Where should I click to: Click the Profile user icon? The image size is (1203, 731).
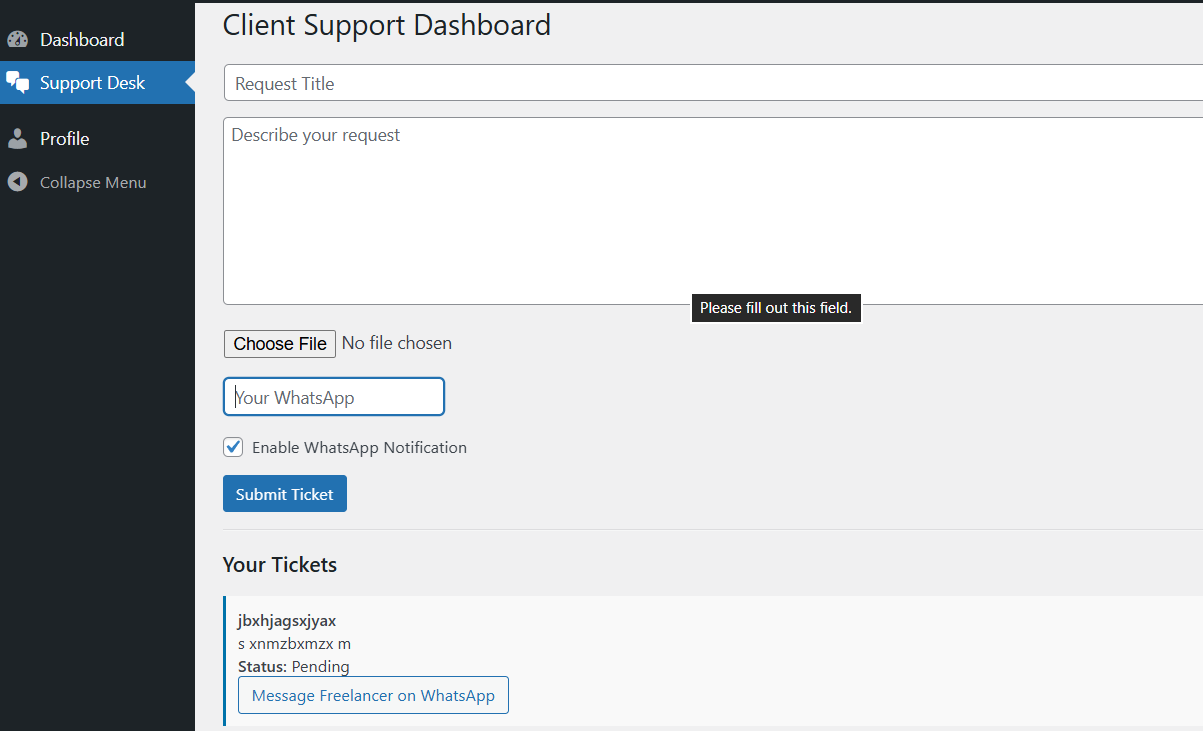click(x=17, y=138)
